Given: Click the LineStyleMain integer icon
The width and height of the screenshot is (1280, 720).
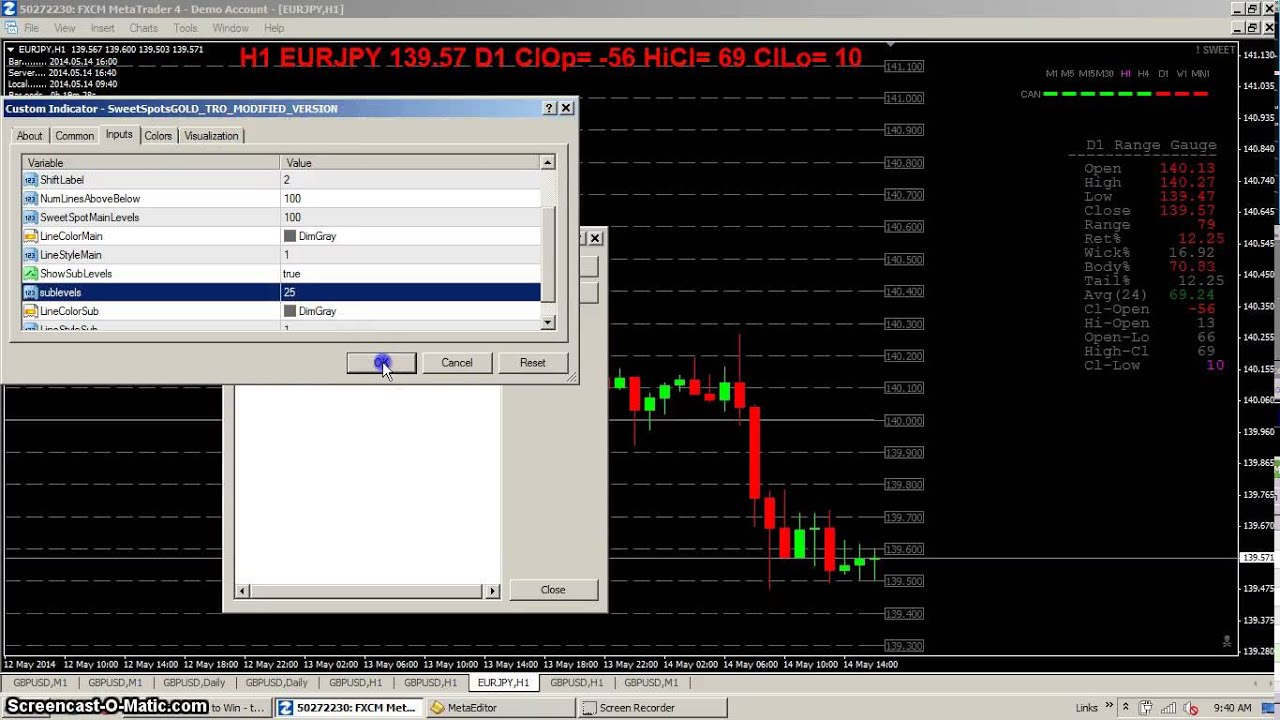Looking at the screenshot, I should (31, 255).
